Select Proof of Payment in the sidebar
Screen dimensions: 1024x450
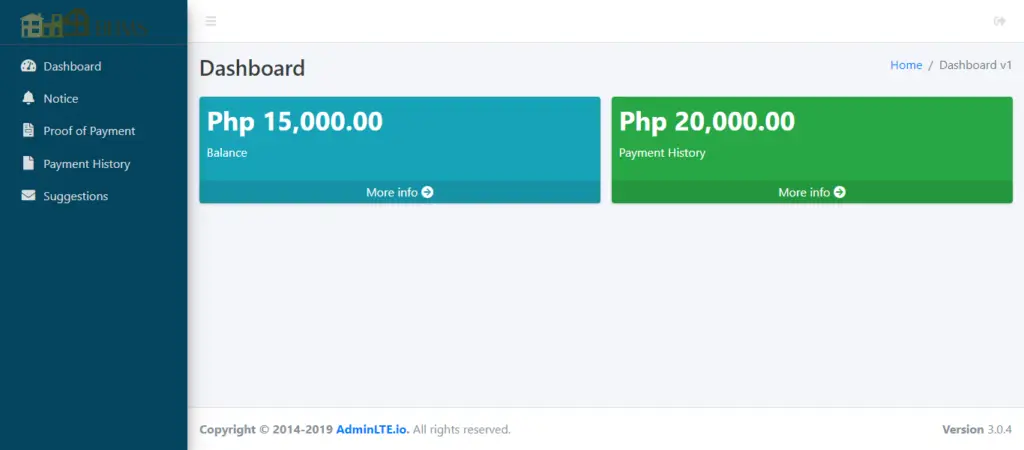(x=89, y=131)
